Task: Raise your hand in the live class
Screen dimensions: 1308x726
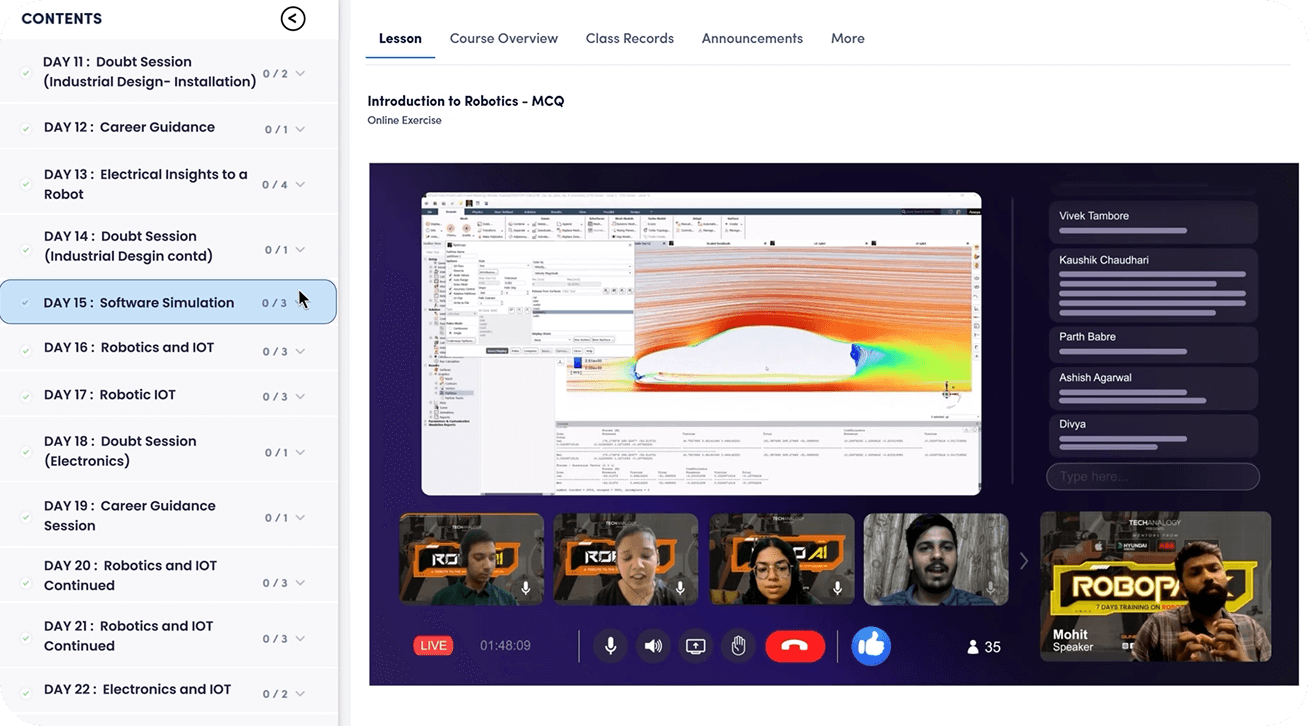Action: 738,645
